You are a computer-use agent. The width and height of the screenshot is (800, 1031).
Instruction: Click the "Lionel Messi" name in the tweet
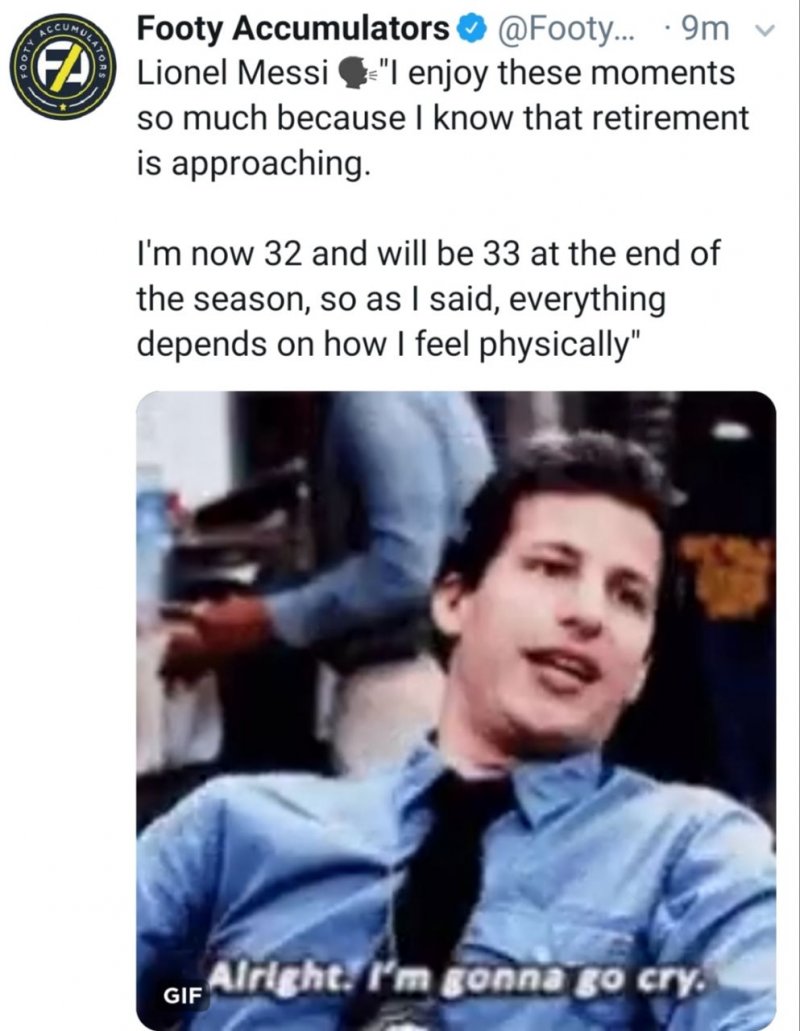[x=233, y=74]
